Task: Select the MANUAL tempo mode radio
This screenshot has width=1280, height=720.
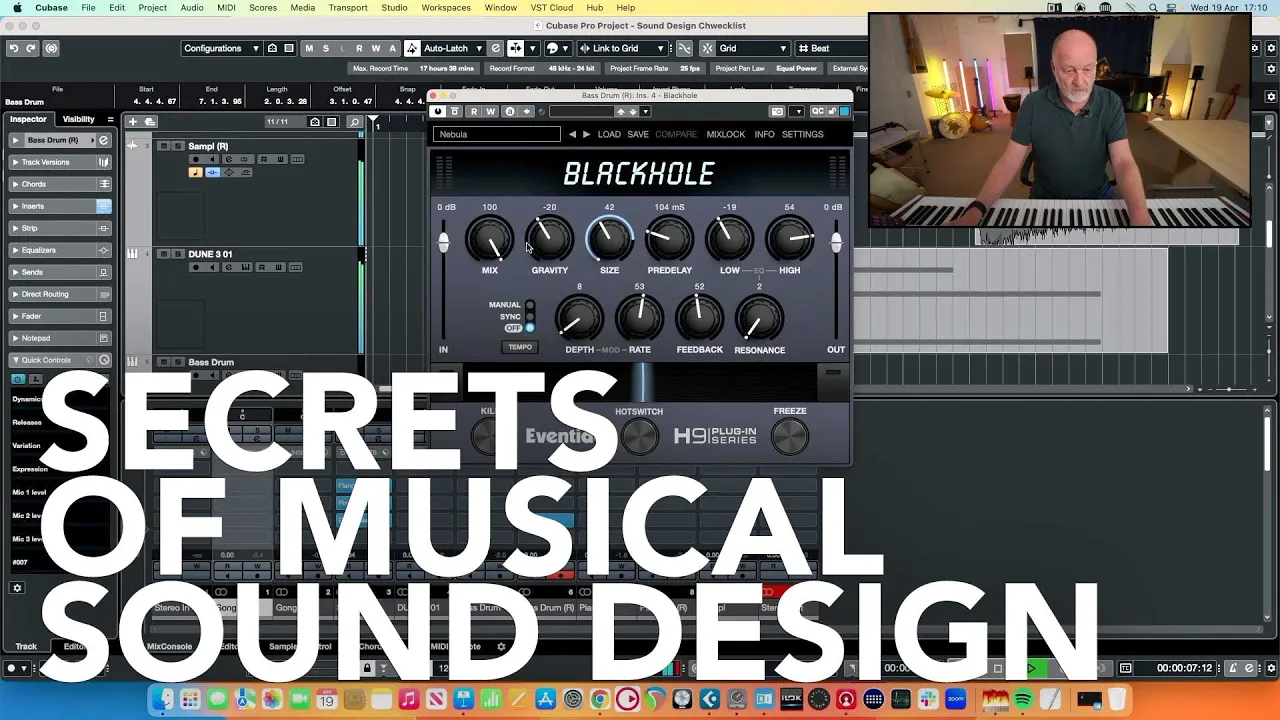Action: pos(530,305)
